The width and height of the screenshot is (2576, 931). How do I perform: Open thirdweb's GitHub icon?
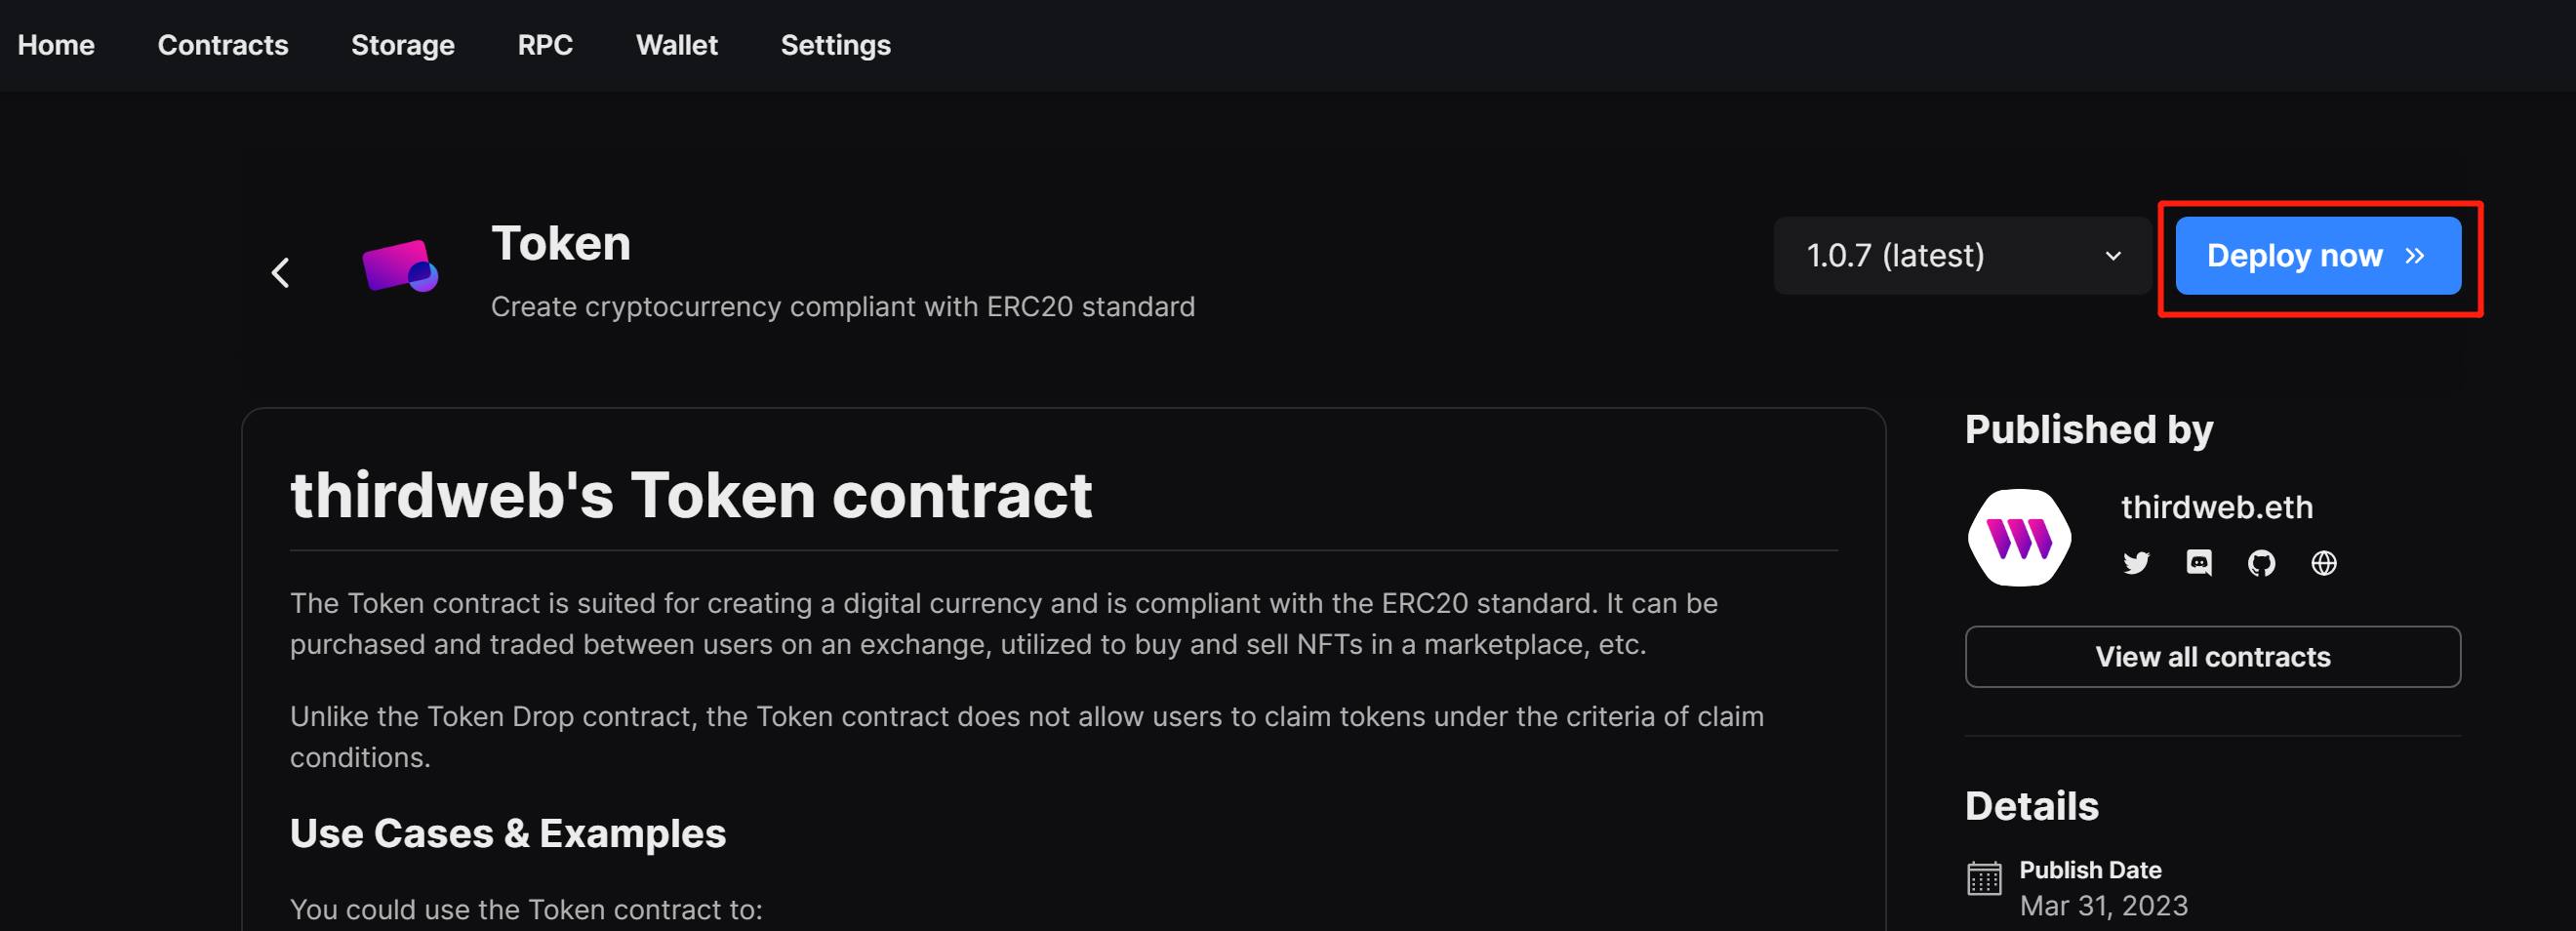coord(2261,563)
